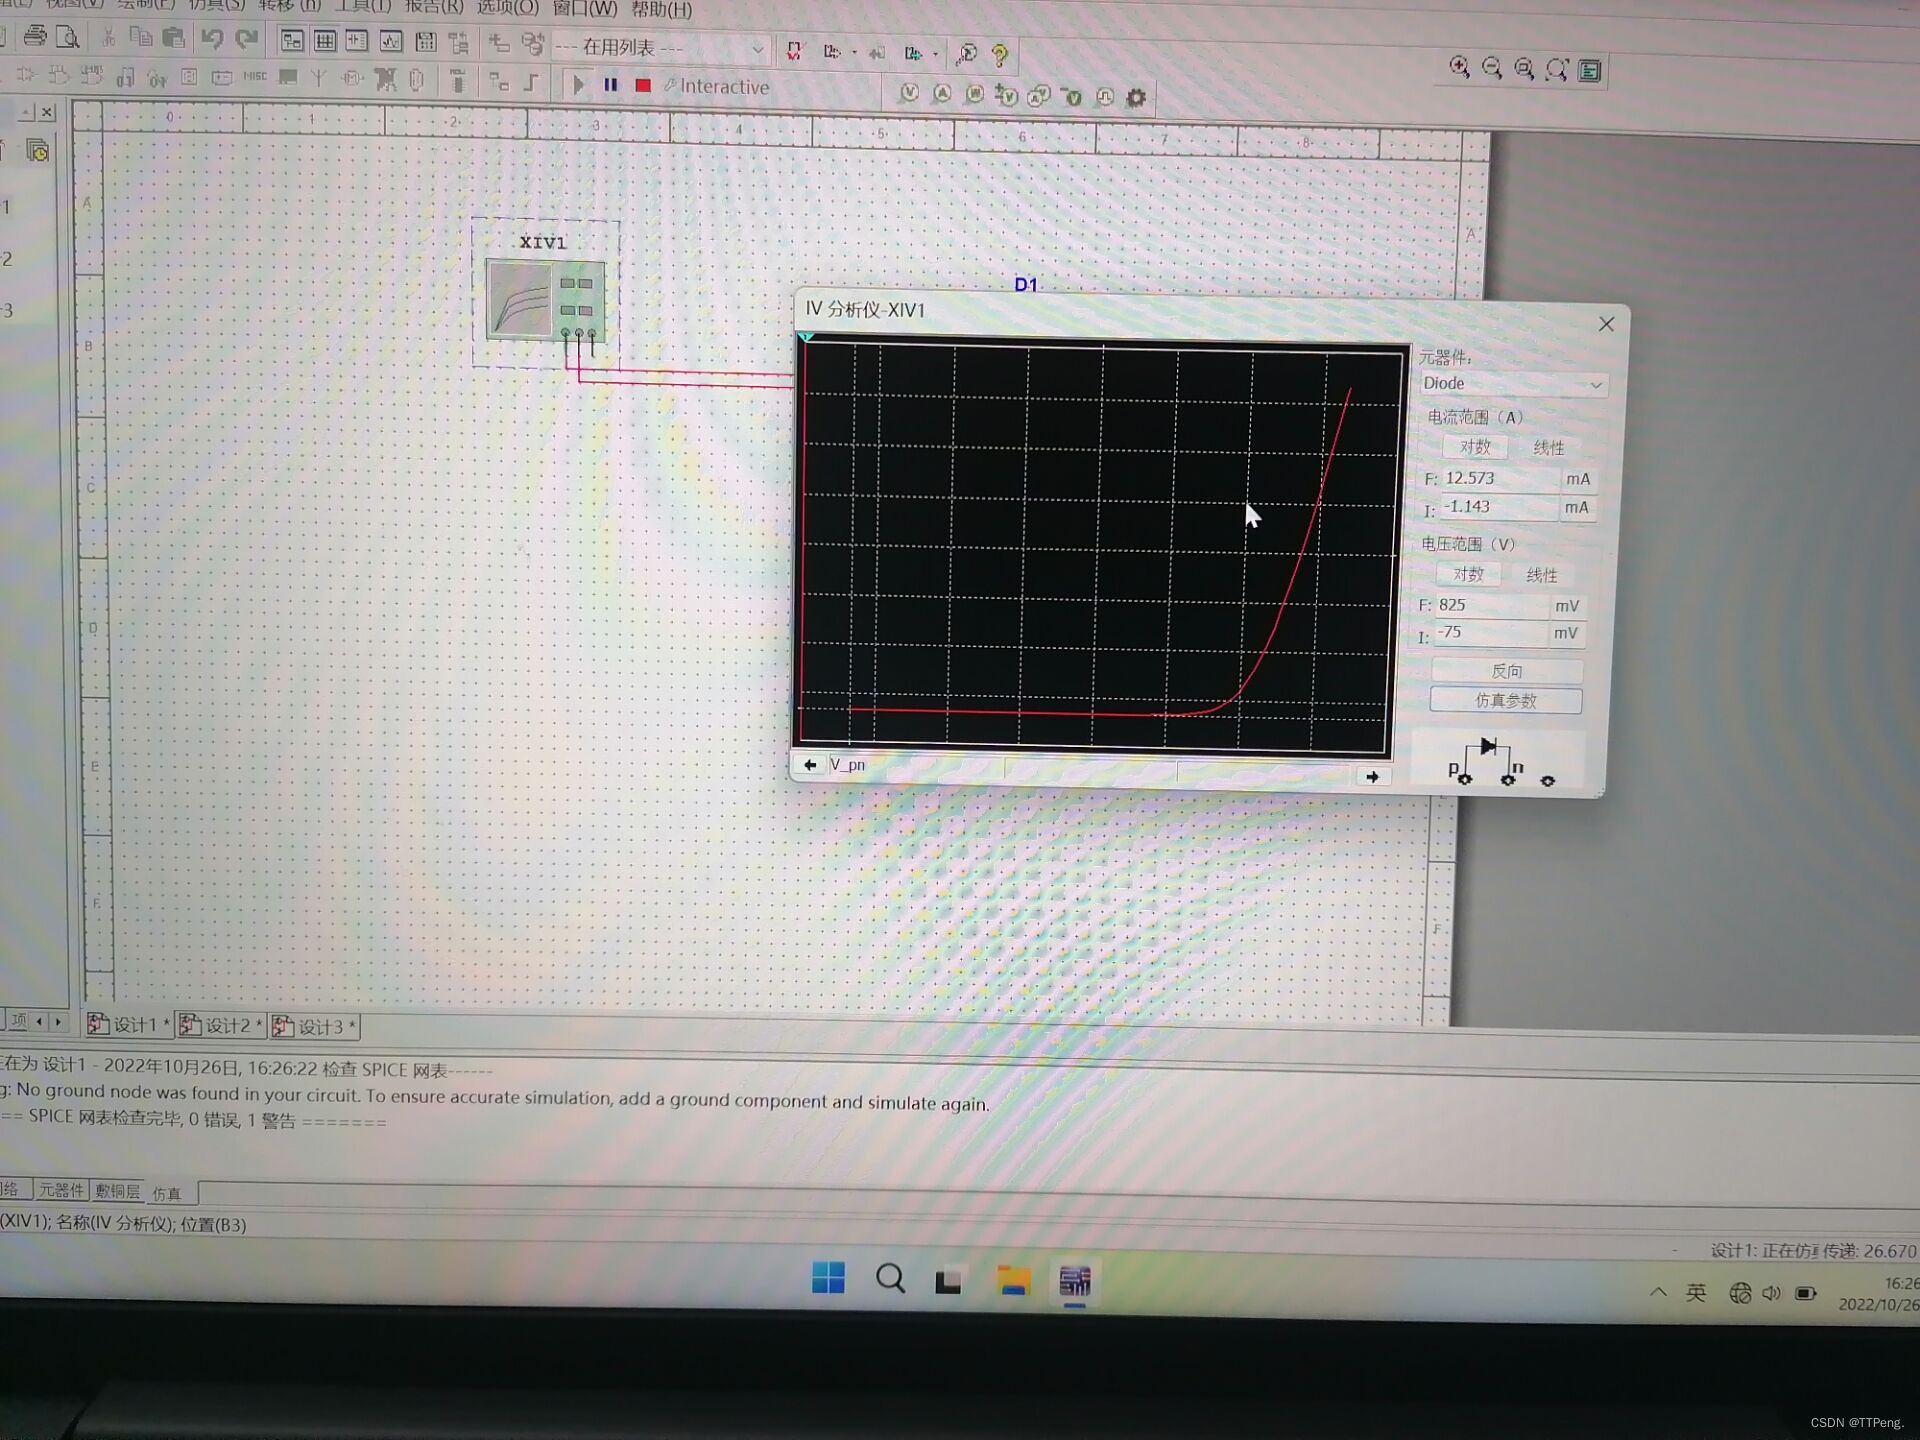This screenshot has height=1440, width=1920.
Task: Click the Zoom to fit page icon
Action: coord(1557,70)
